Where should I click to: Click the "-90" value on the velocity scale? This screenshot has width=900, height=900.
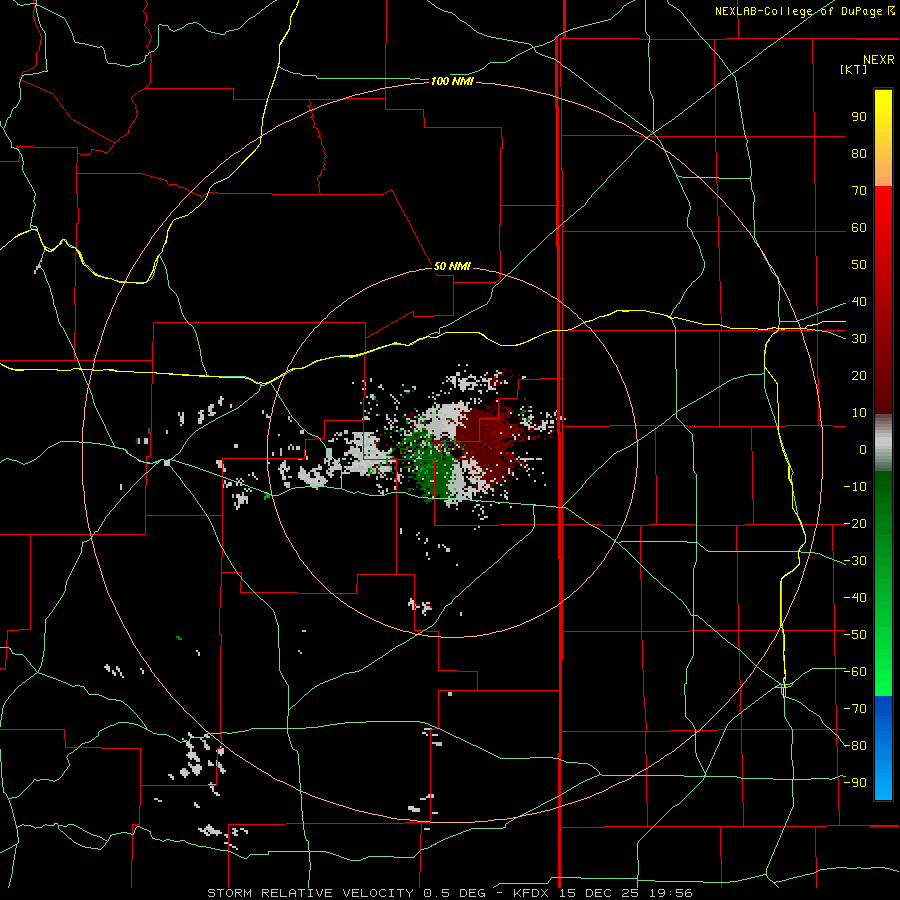click(x=855, y=783)
